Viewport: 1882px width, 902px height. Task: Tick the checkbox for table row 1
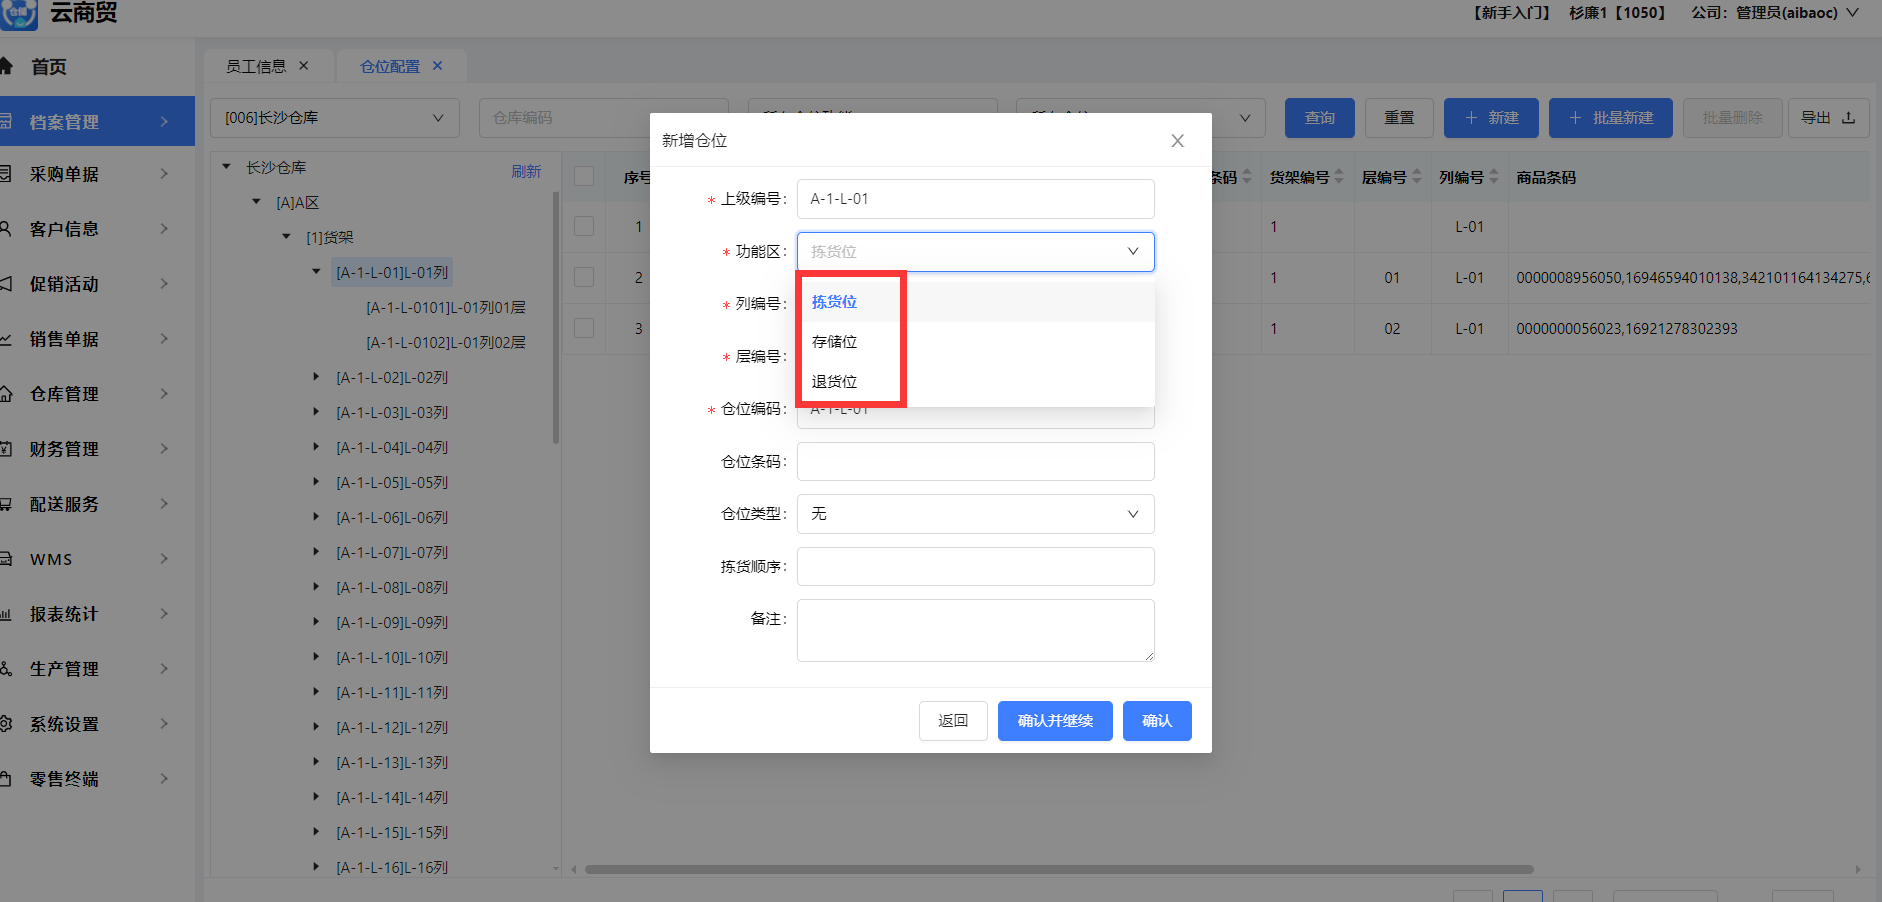584,227
